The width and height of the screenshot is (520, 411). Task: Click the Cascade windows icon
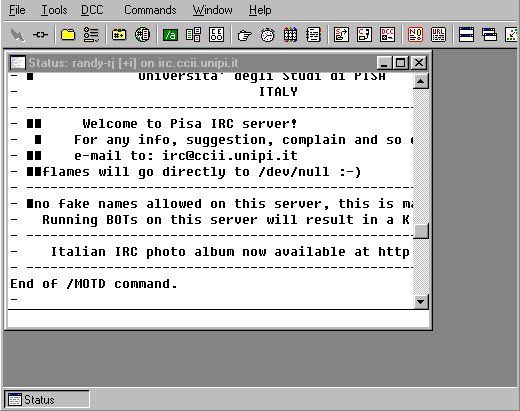tap(489, 35)
